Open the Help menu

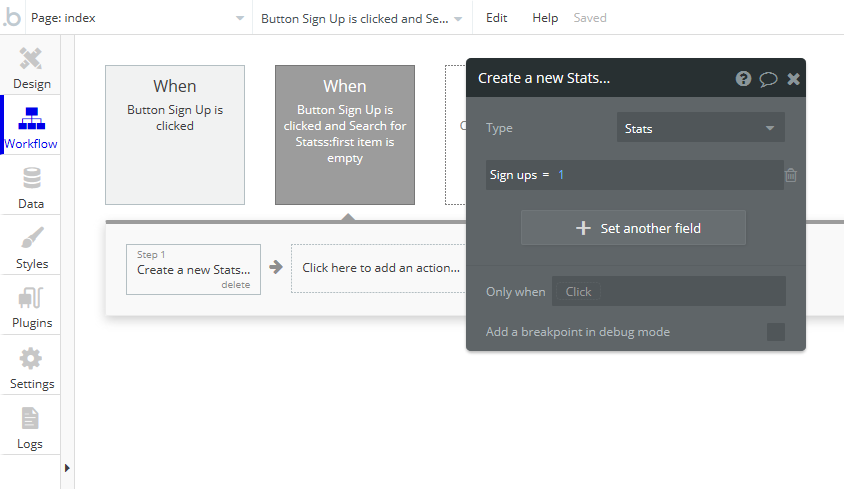tap(545, 18)
